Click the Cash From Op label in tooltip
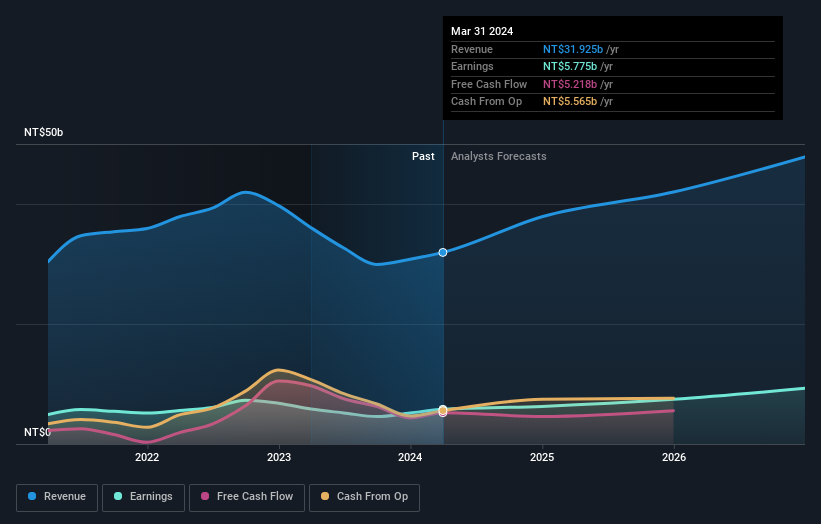Image resolution: width=821 pixels, height=524 pixels. coord(486,102)
